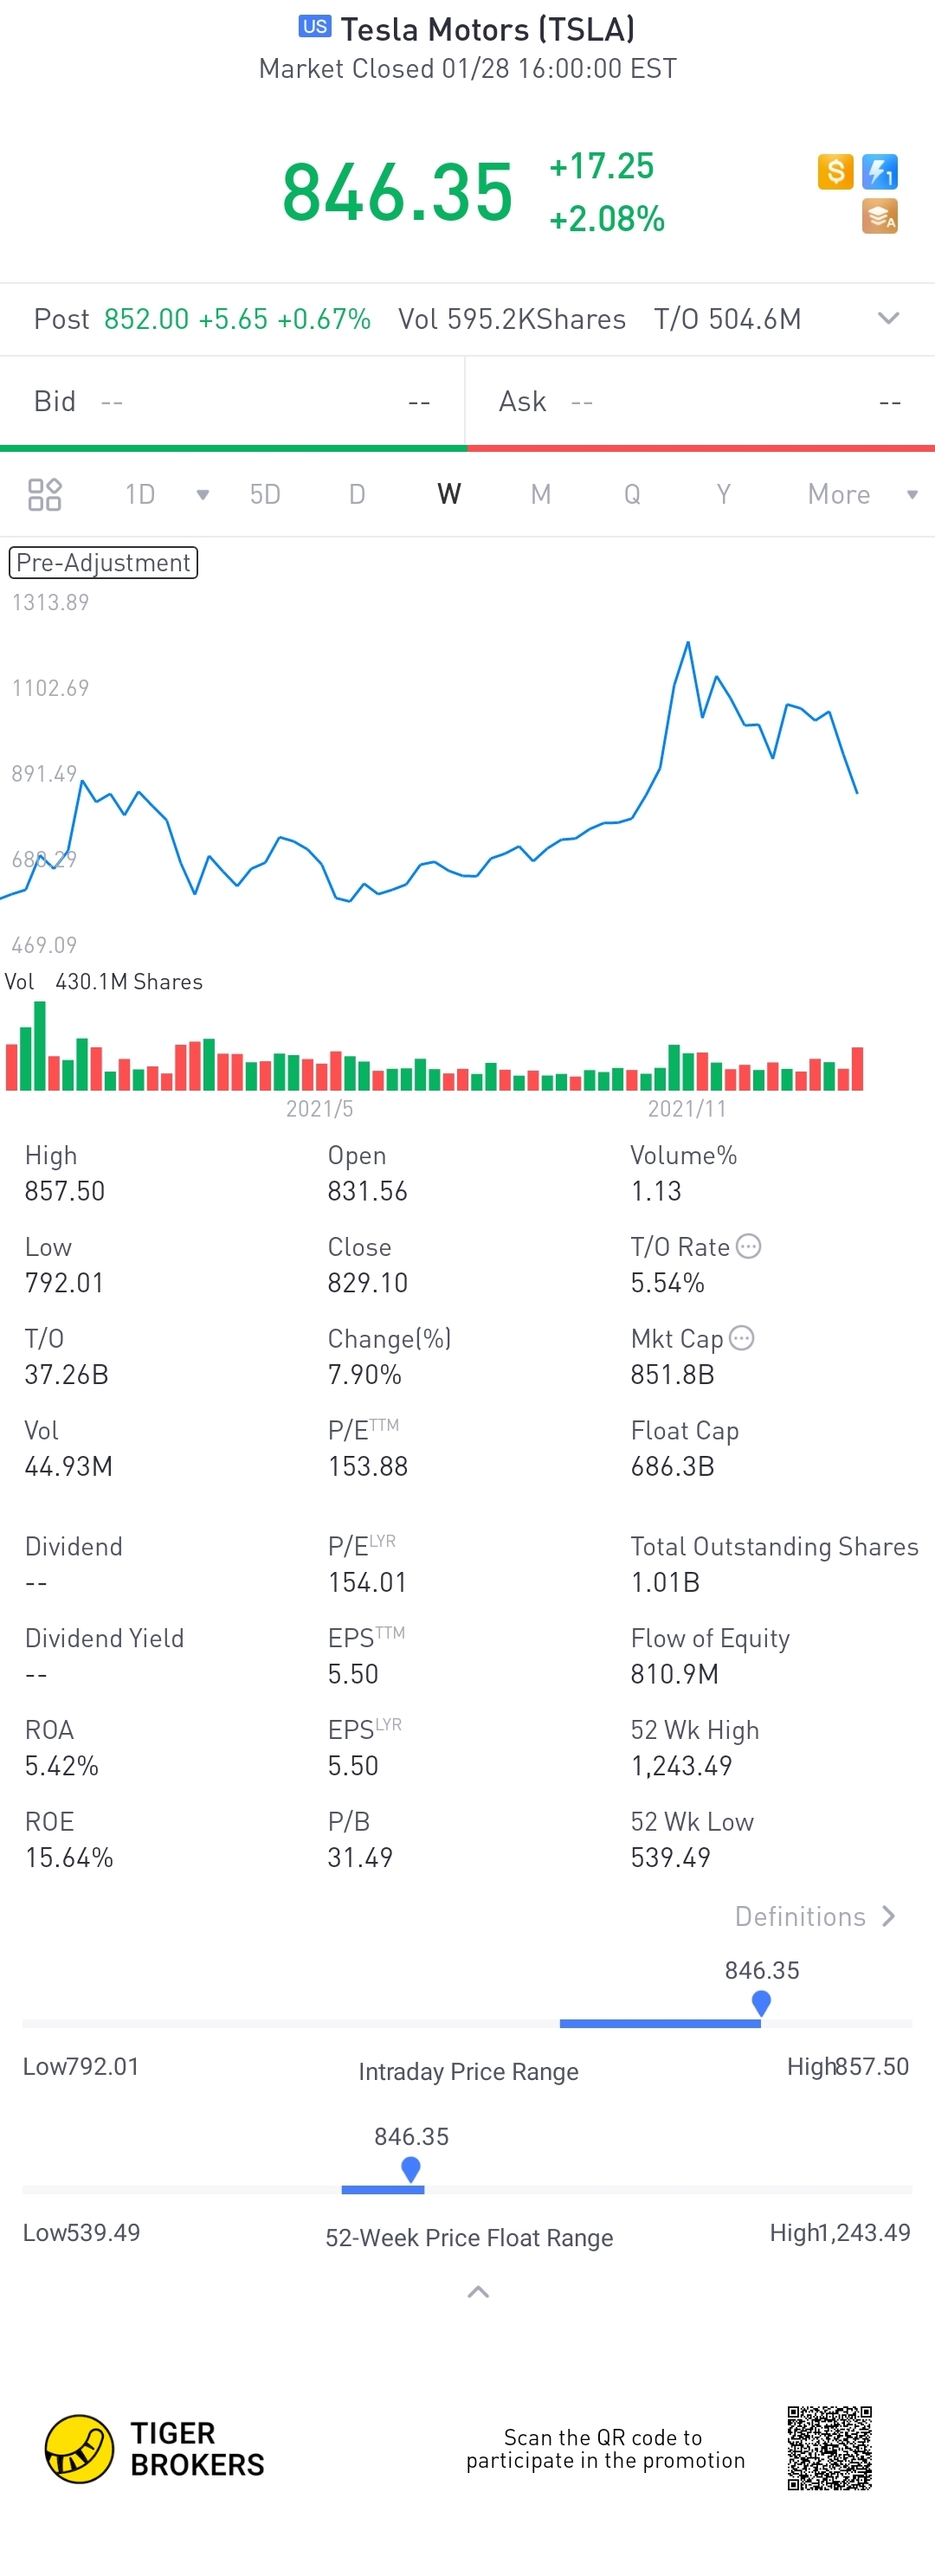Viewport: 935px width, 2576px height.
Task: Switch to the M monthly chart tab
Action: (x=541, y=494)
